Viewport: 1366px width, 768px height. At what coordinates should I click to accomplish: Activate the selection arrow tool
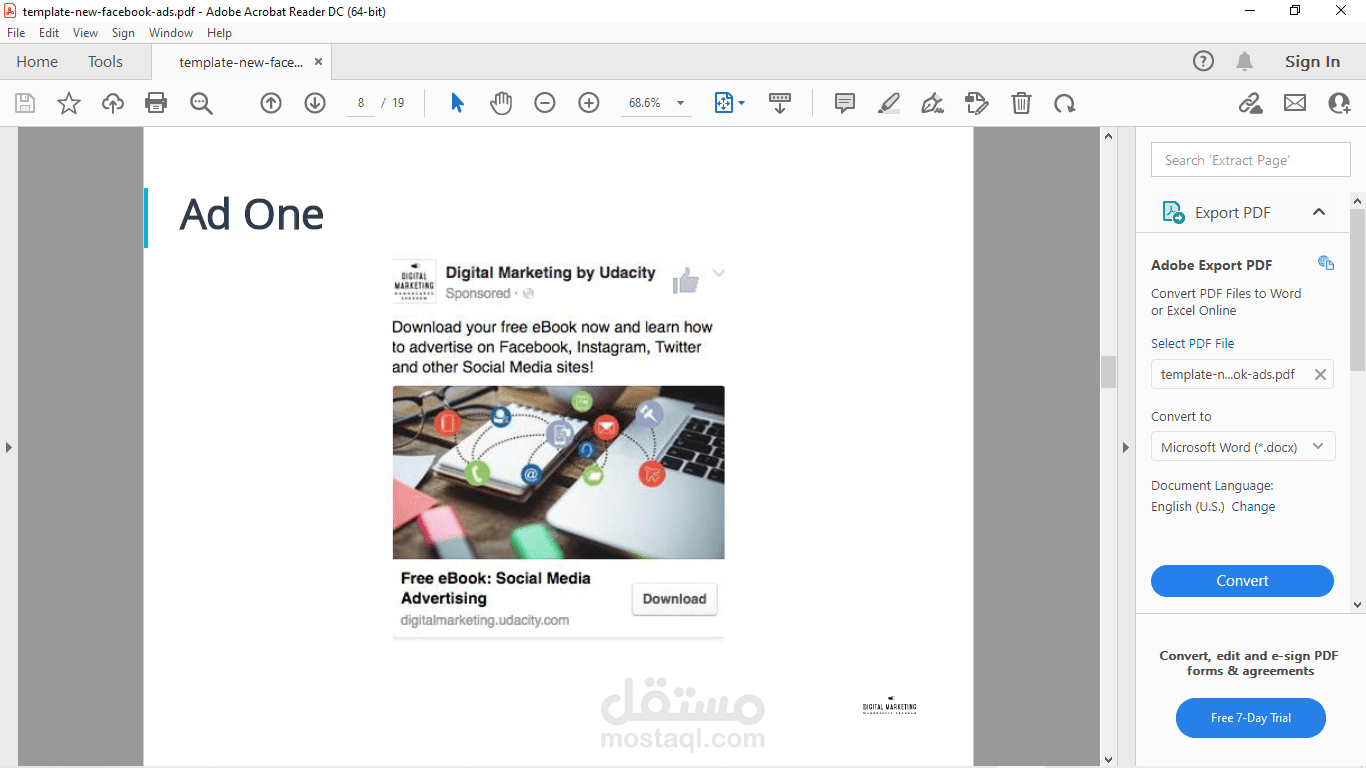pyautogui.click(x=457, y=103)
